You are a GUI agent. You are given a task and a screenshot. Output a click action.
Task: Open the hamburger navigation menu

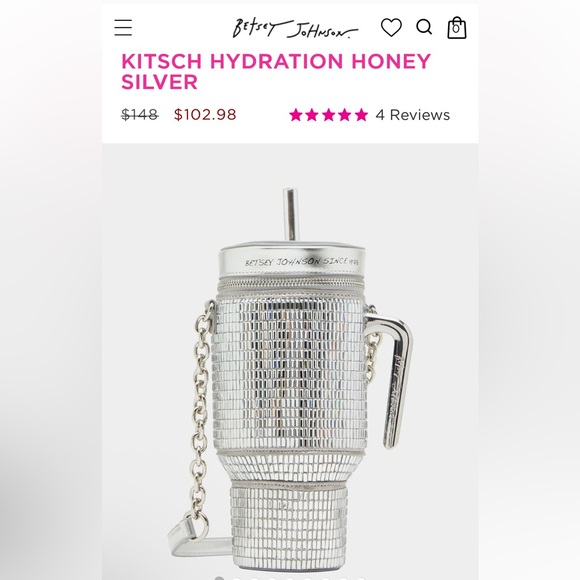(x=123, y=28)
